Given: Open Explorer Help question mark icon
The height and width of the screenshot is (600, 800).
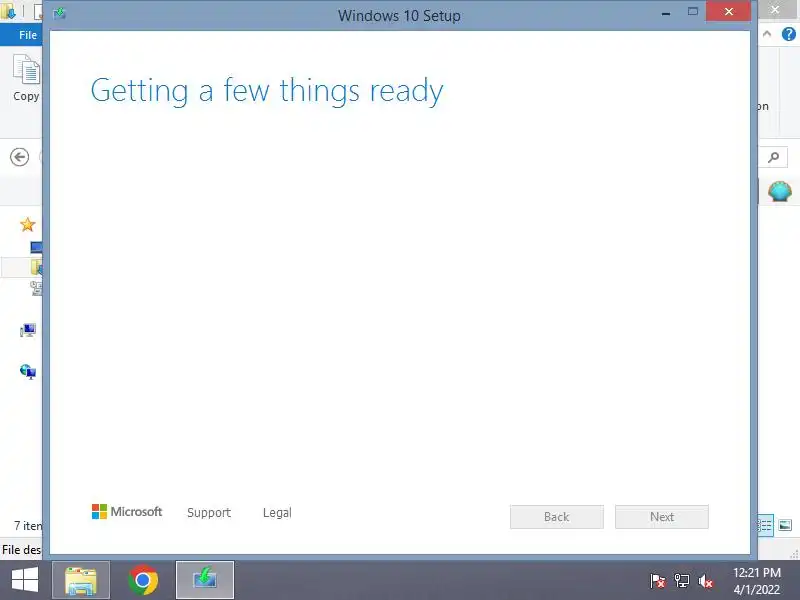Looking at the screenshot, I should (x=788, y=34).
